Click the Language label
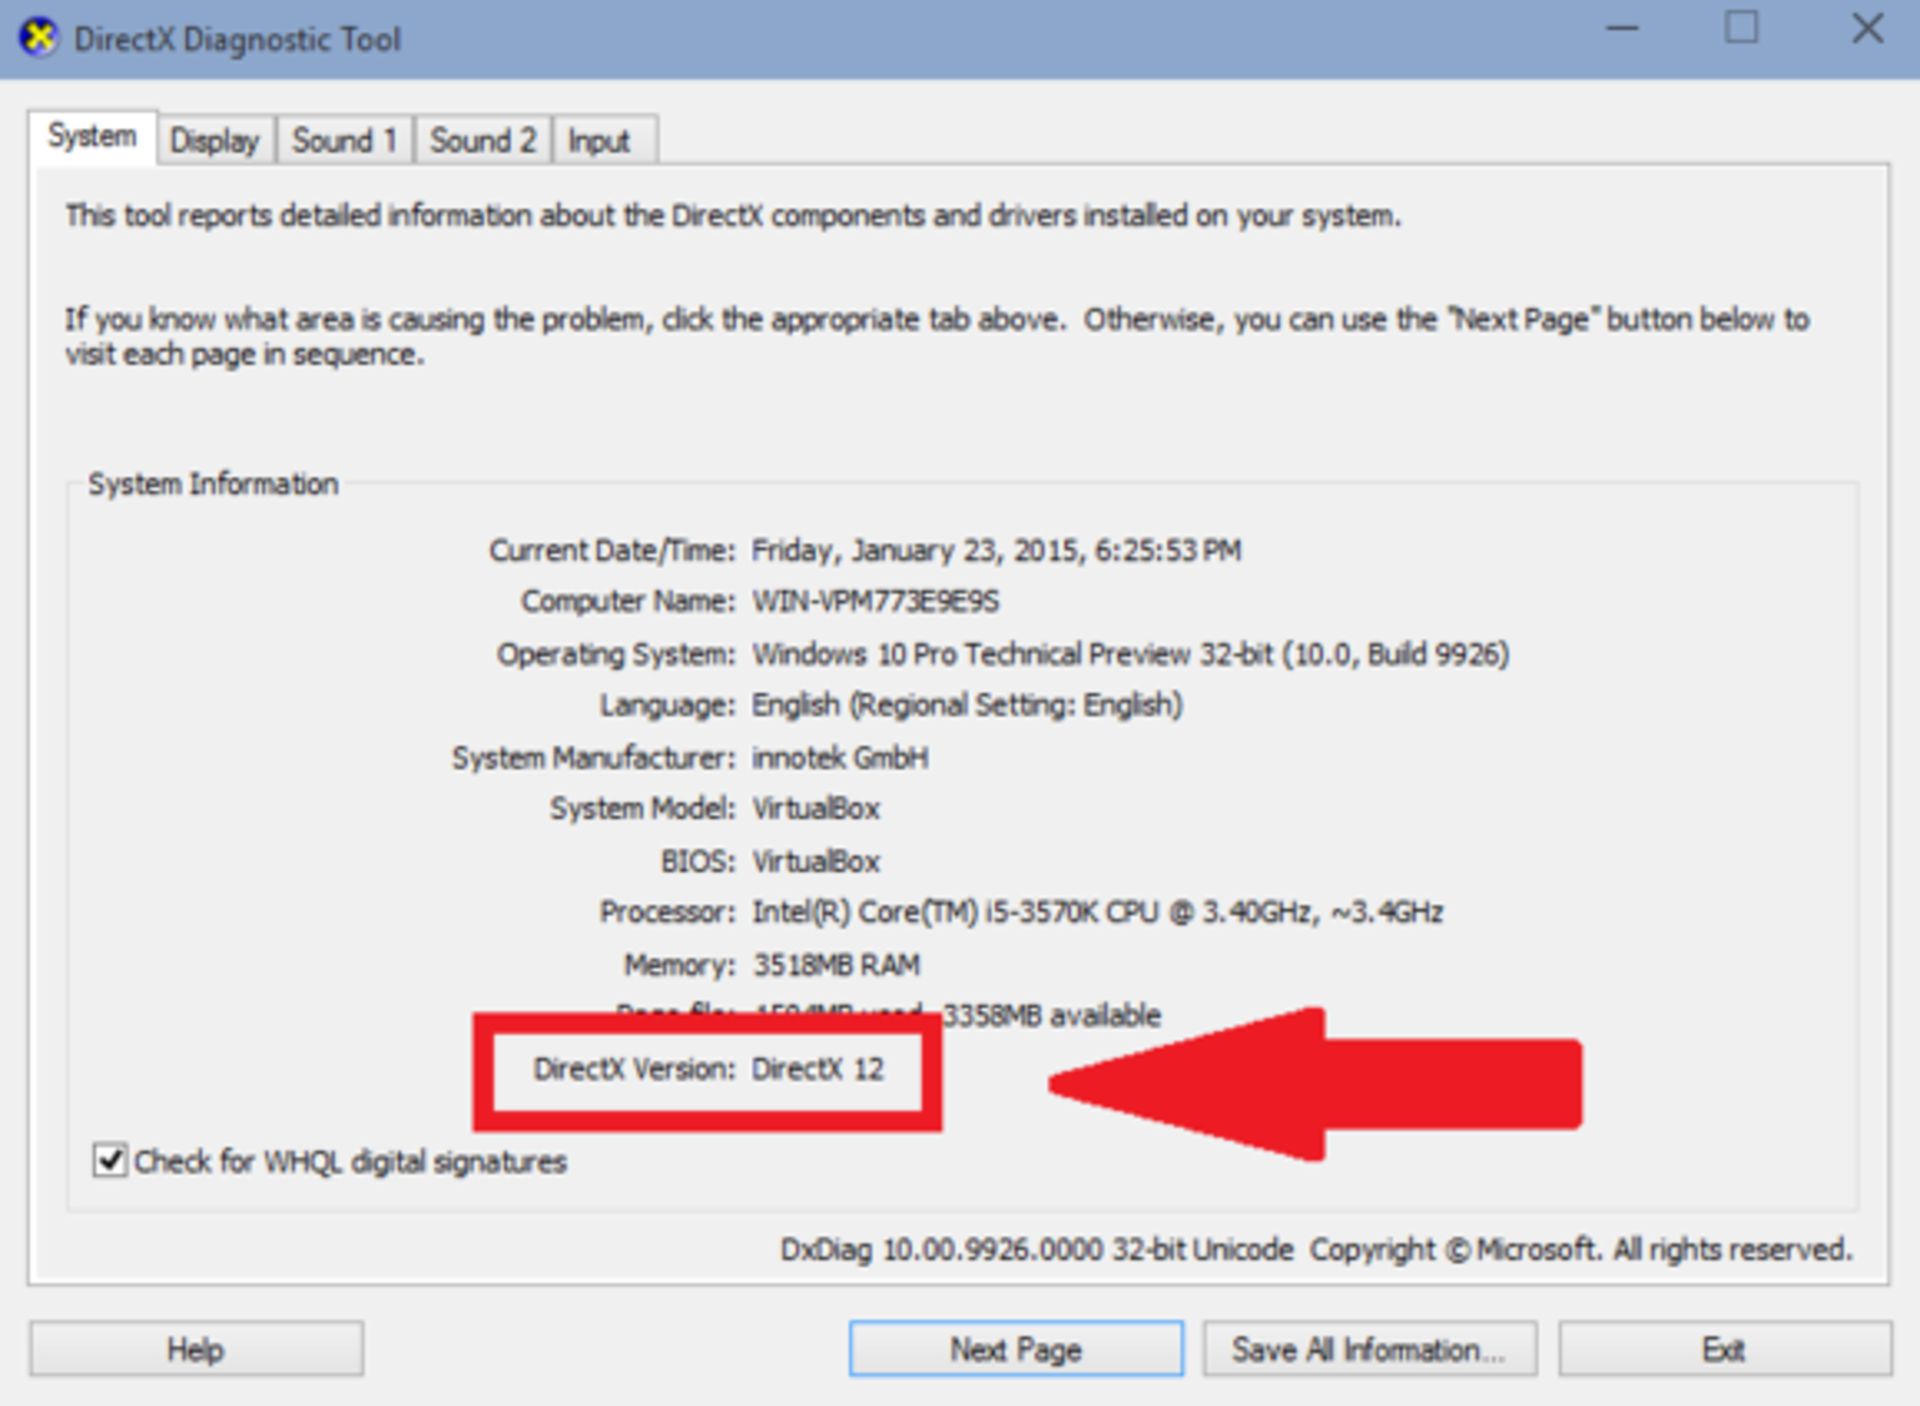Screen dimensions: 1920x1406 (x=668, y=705)
